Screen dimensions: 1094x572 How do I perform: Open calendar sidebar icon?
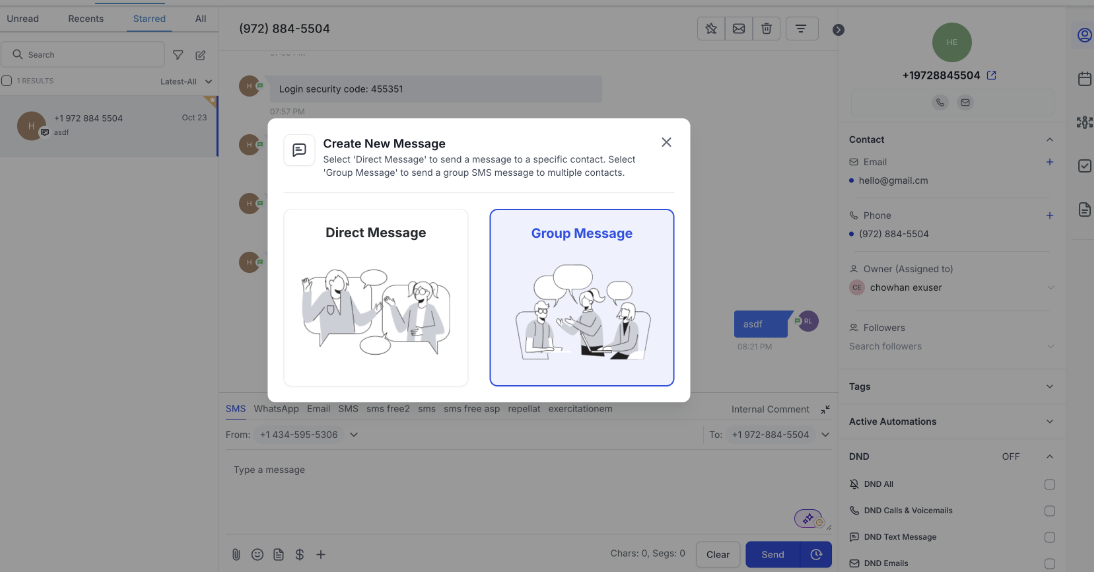point(1084,79)
